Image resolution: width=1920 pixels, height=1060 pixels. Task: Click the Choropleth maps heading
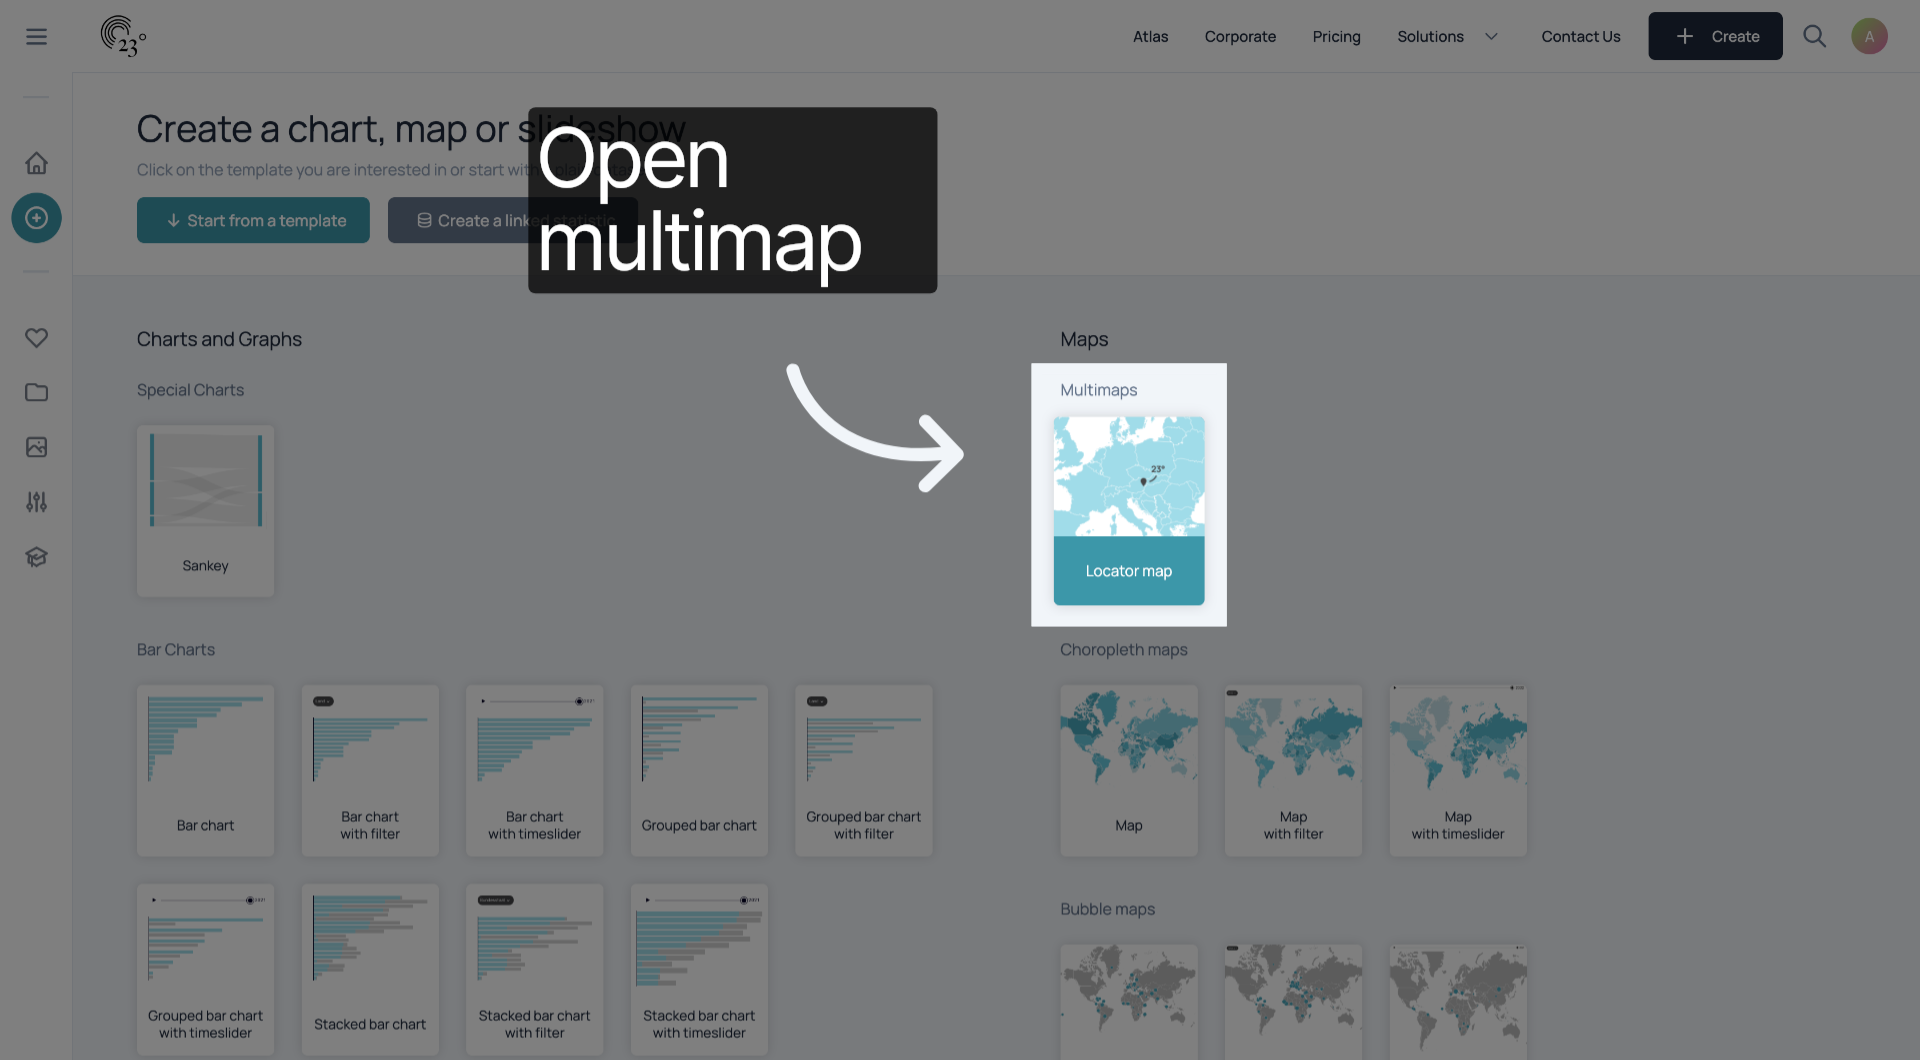point(1123,649)
